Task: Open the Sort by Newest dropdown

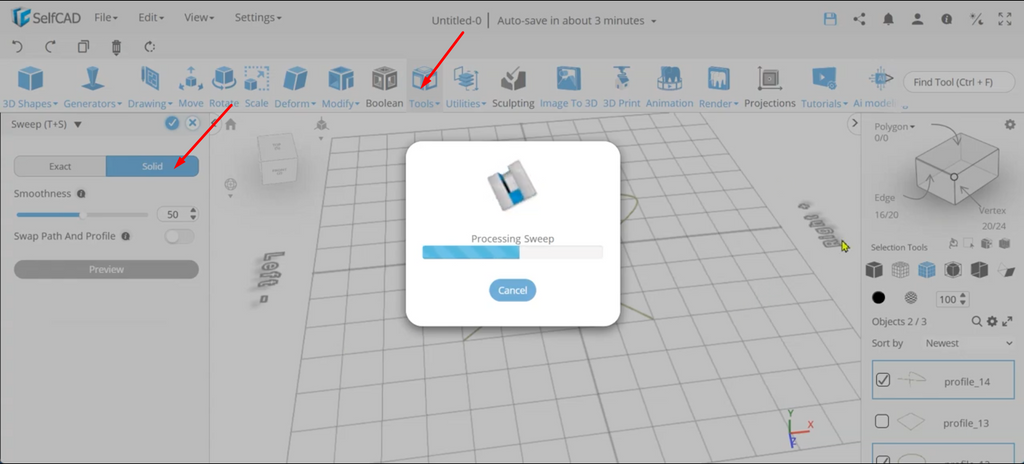Action: 968,343
